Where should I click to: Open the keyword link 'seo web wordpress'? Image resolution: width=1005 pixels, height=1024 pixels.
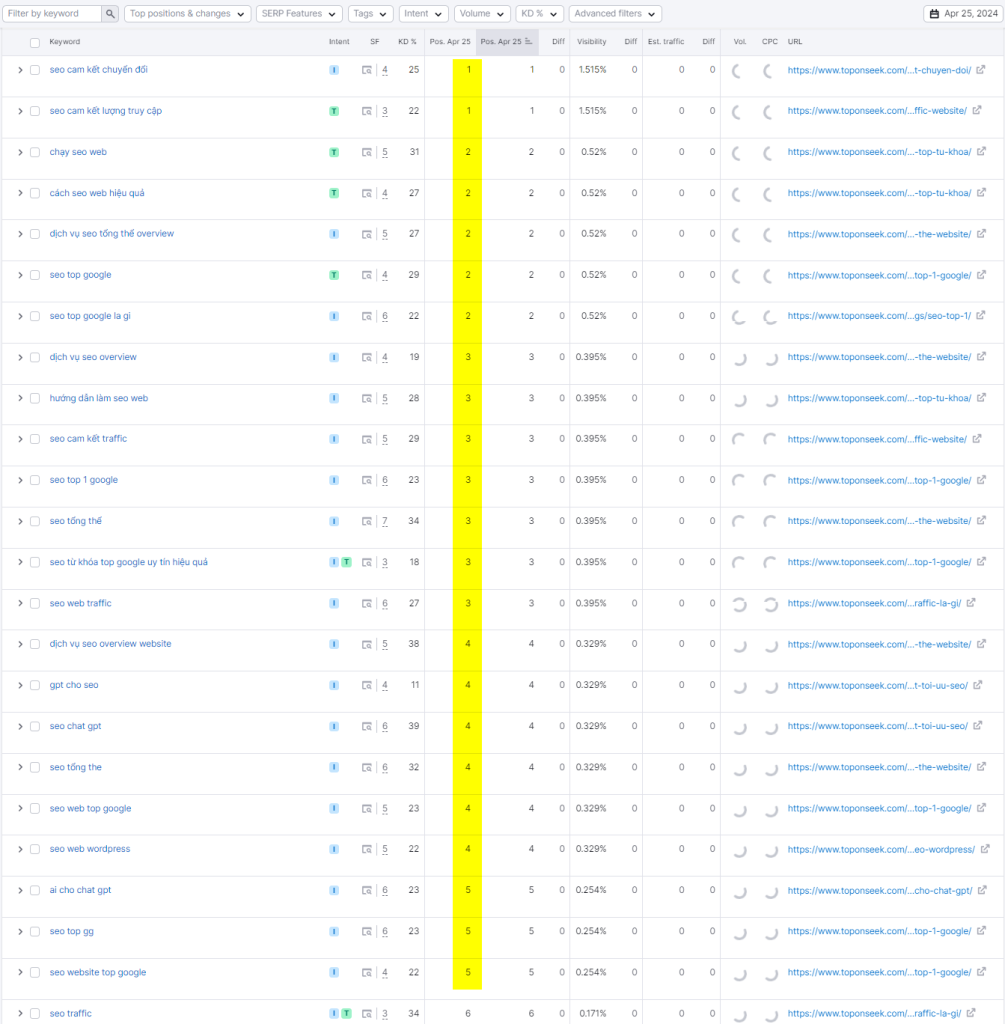pos(90,849)
